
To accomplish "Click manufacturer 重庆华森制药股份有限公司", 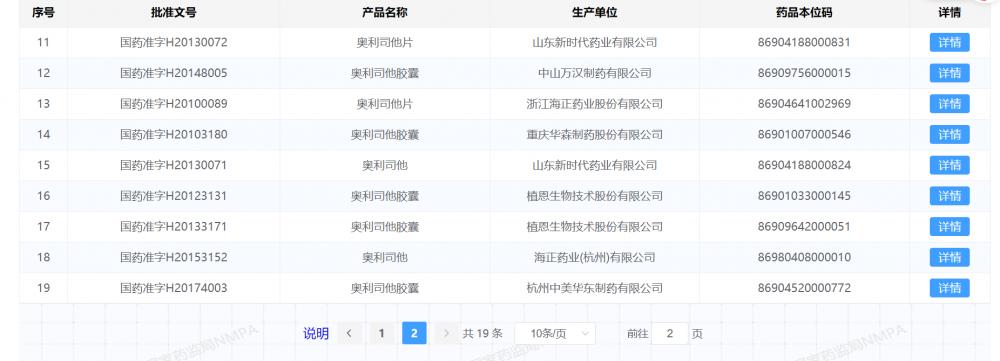I will (x=594, y=135).
